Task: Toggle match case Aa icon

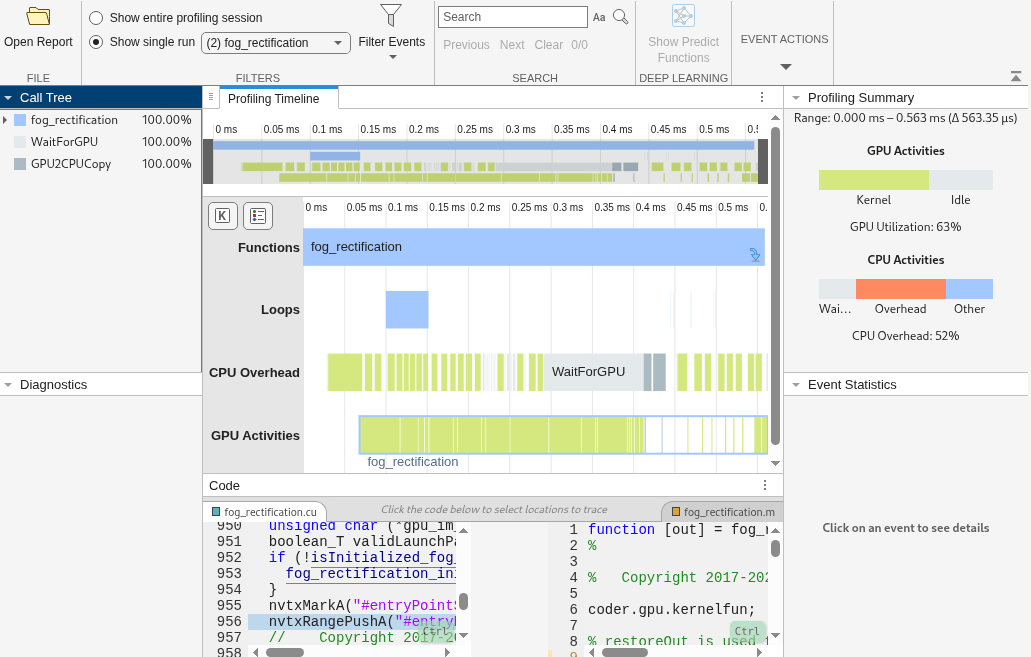Action: (x=599, y=17)
